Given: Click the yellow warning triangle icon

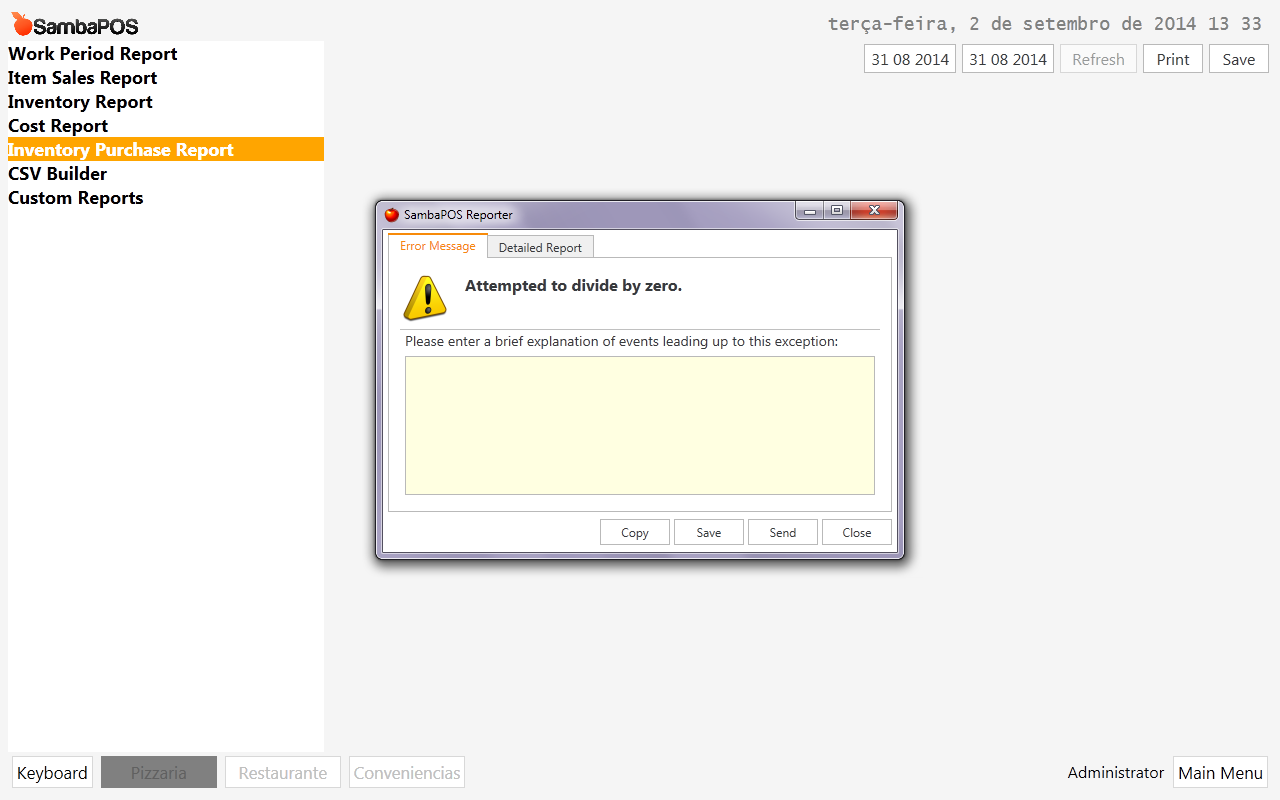Looking at the screenshot, I should (425, 297).
